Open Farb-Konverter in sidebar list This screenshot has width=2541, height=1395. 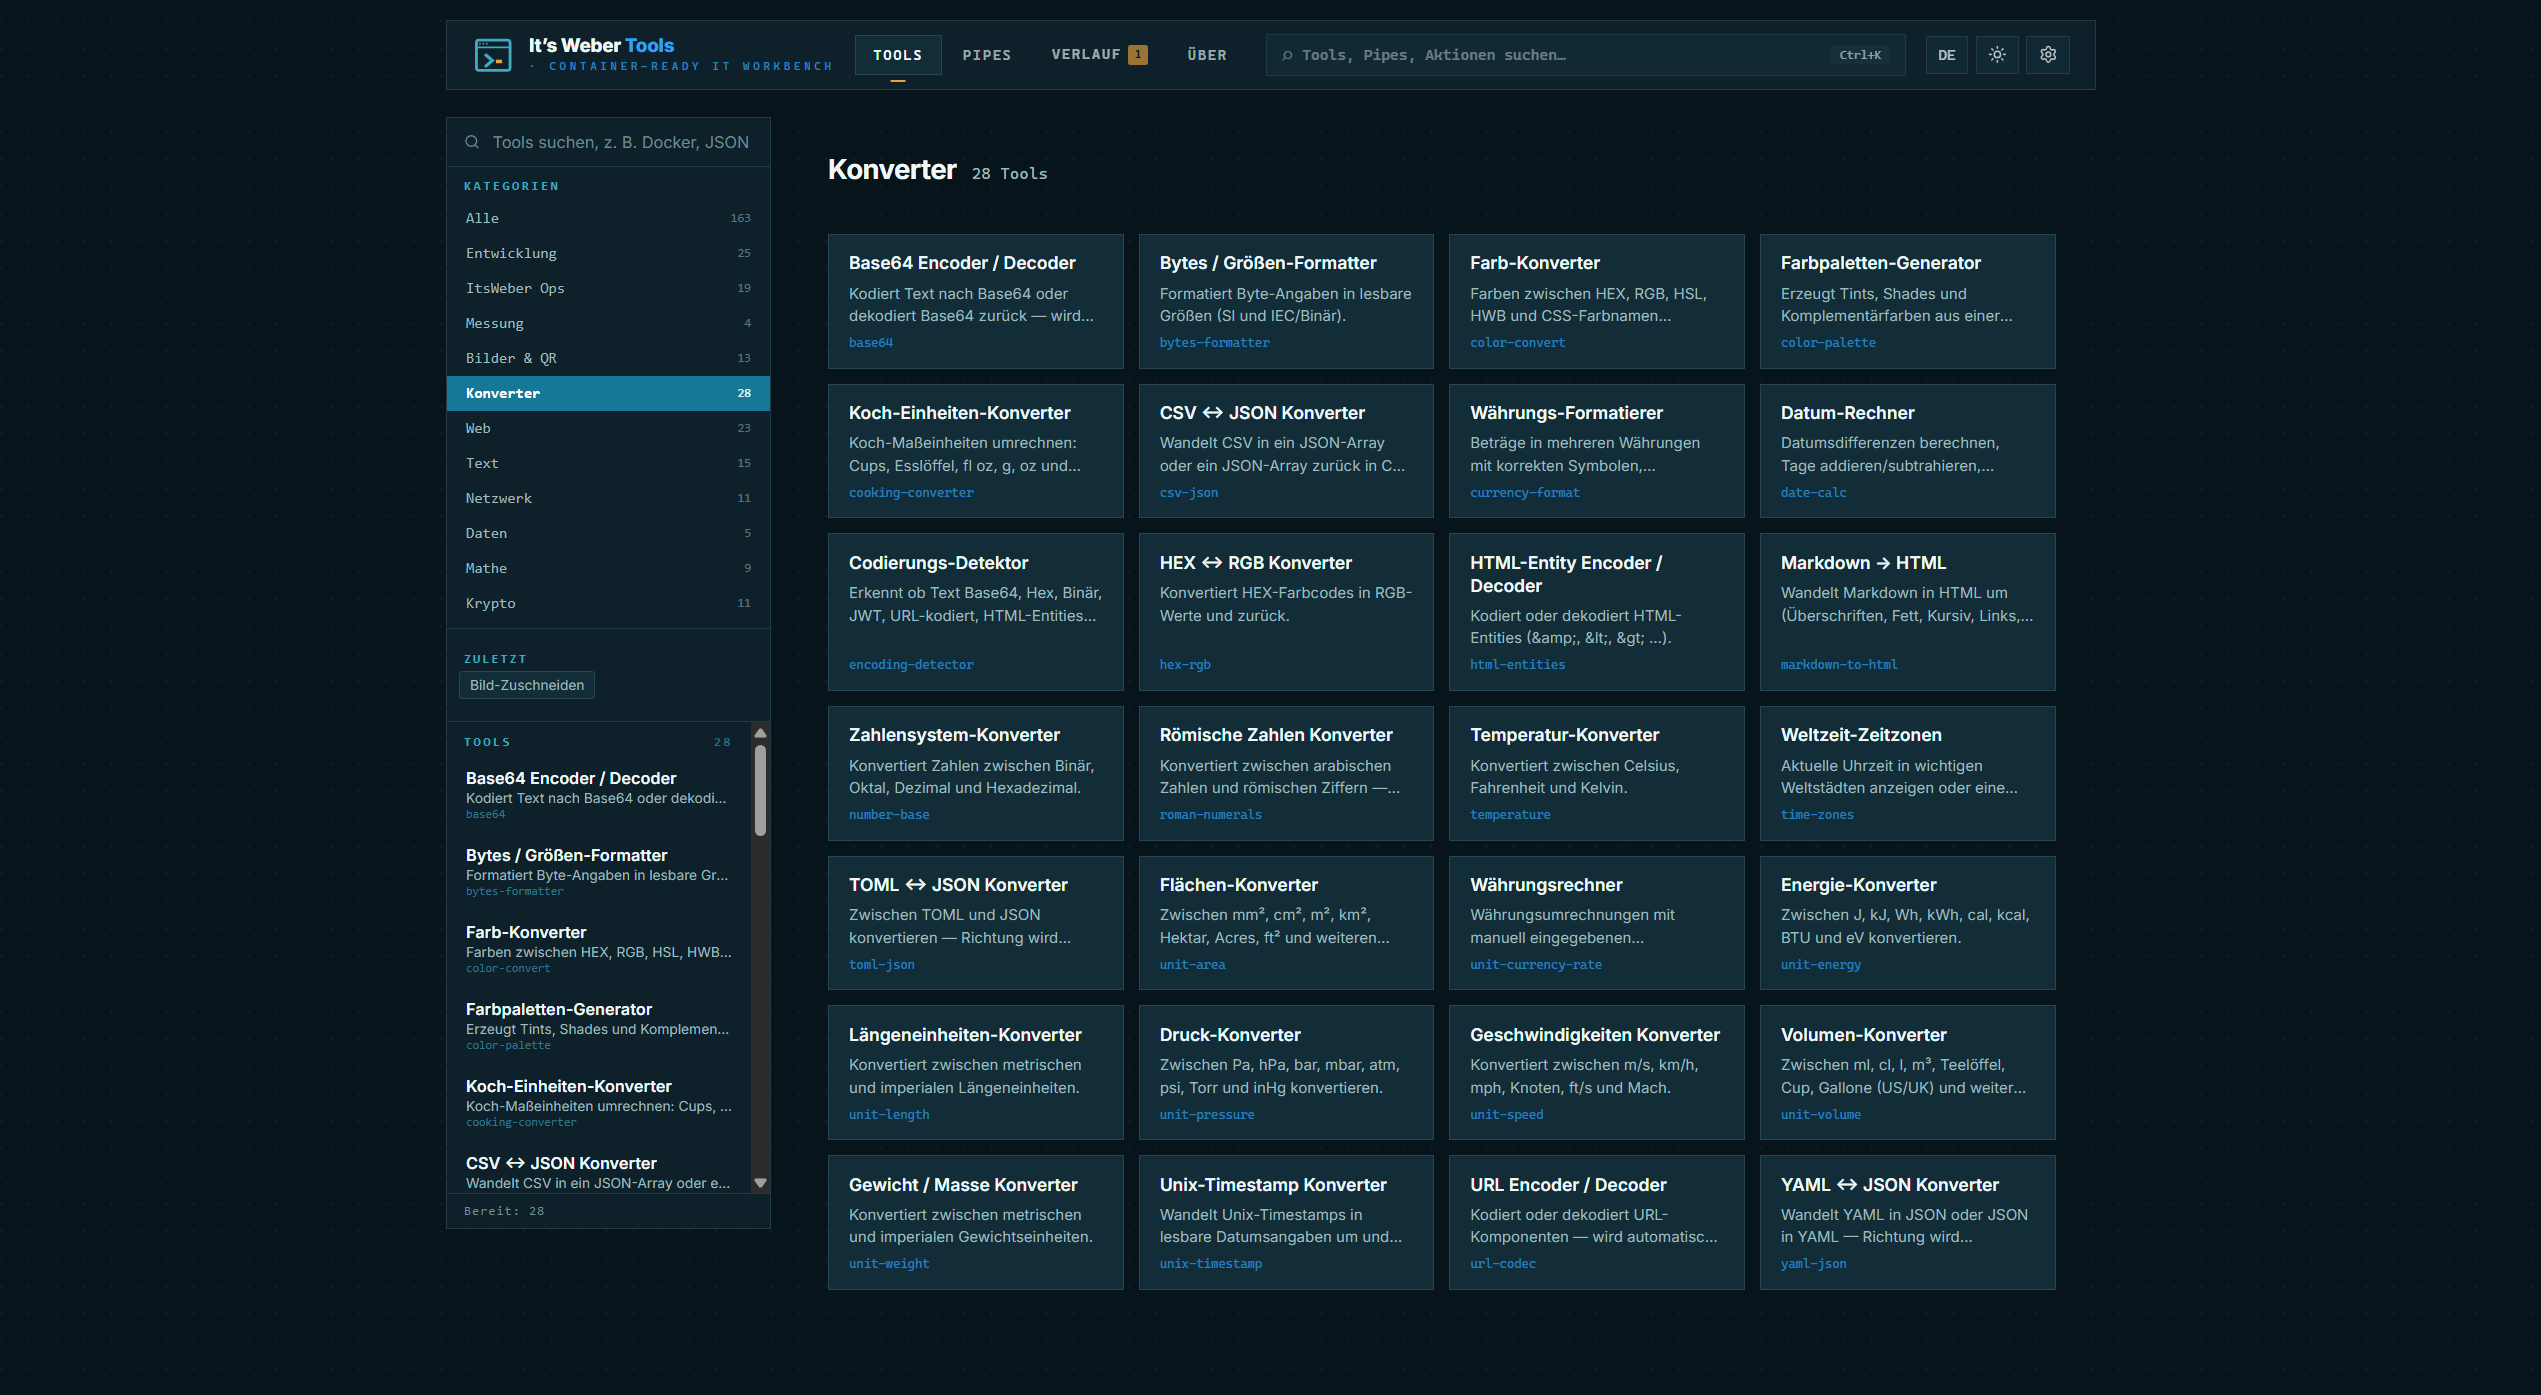[600, 949]
